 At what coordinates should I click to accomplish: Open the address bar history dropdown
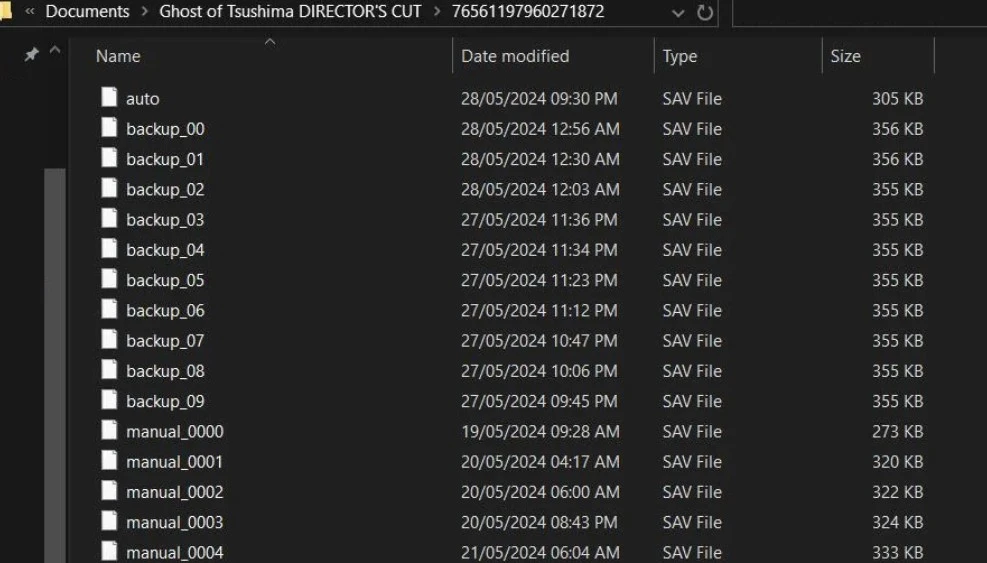(679, 13)
